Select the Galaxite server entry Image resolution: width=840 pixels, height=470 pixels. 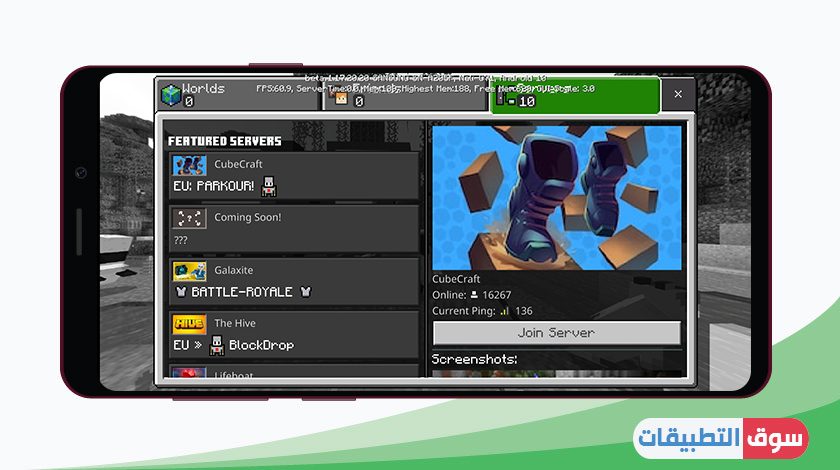click(x=294, y=282)
